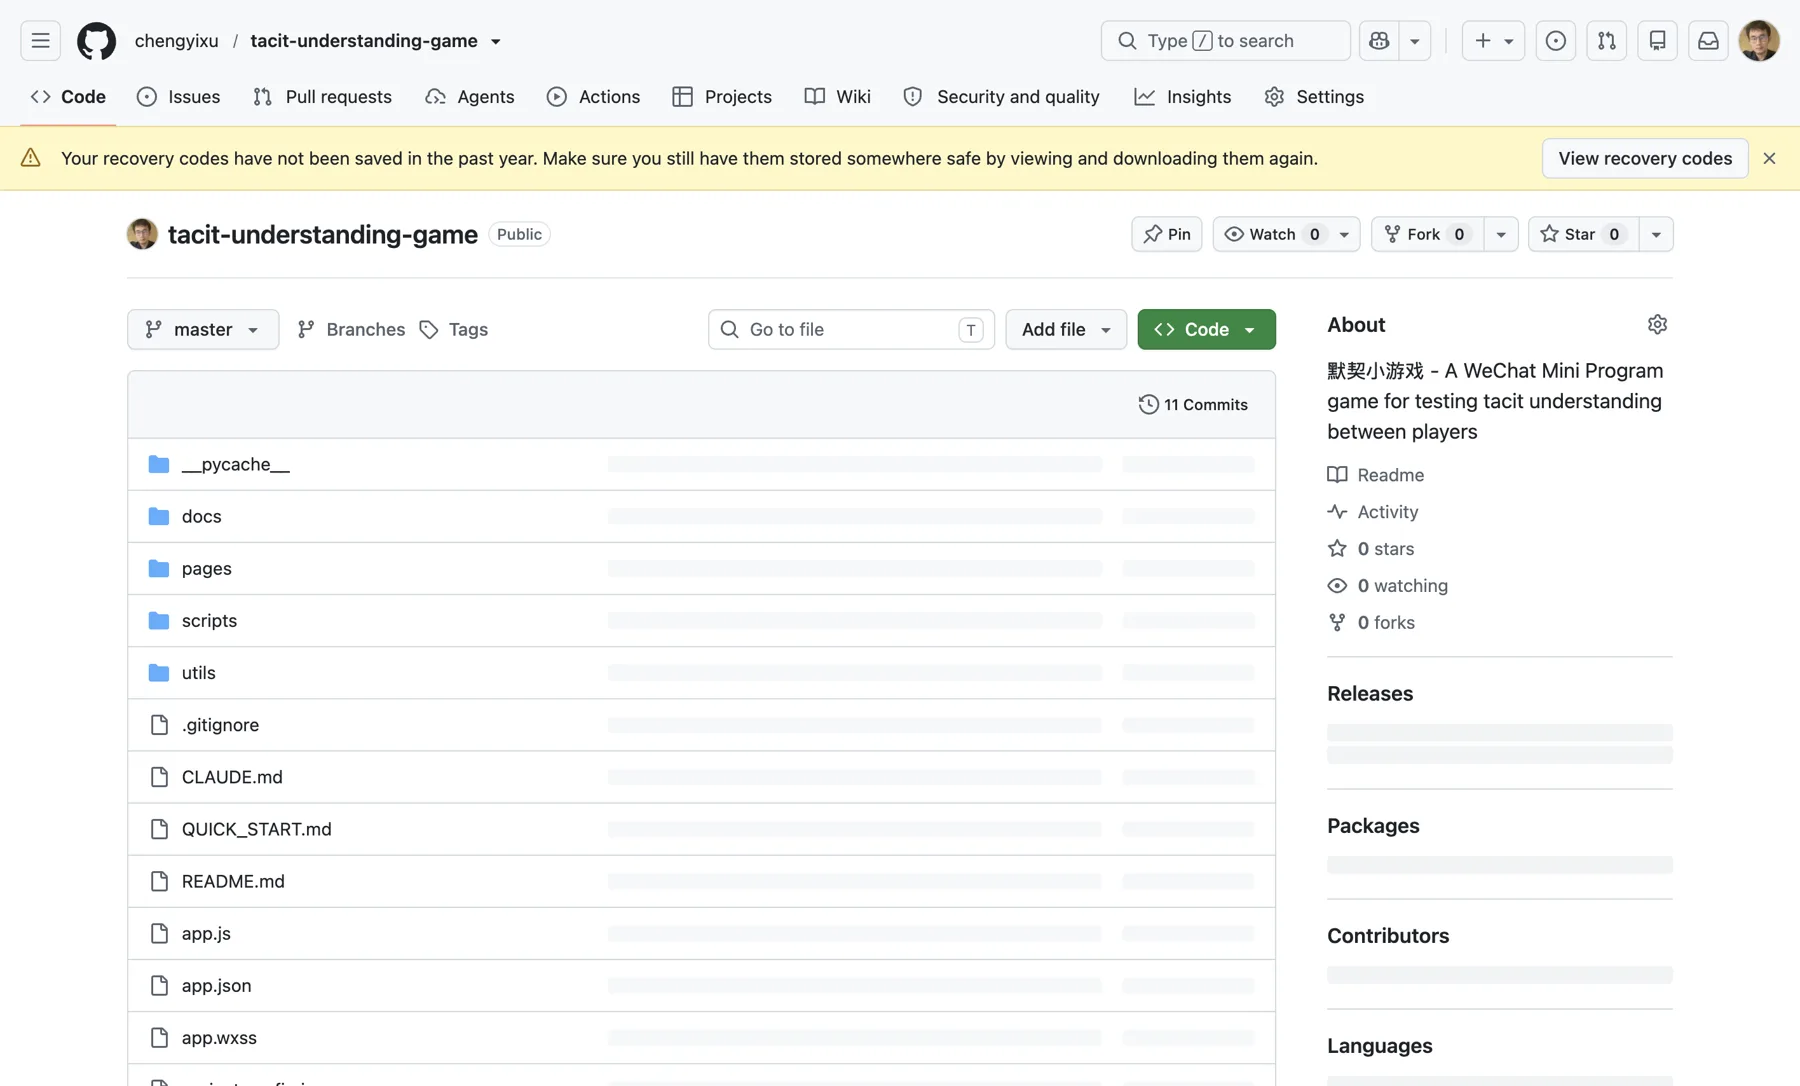The image size is (1800, 1086).
Task: Open the Add file dropdown
Action: (x=1066, y=329)
